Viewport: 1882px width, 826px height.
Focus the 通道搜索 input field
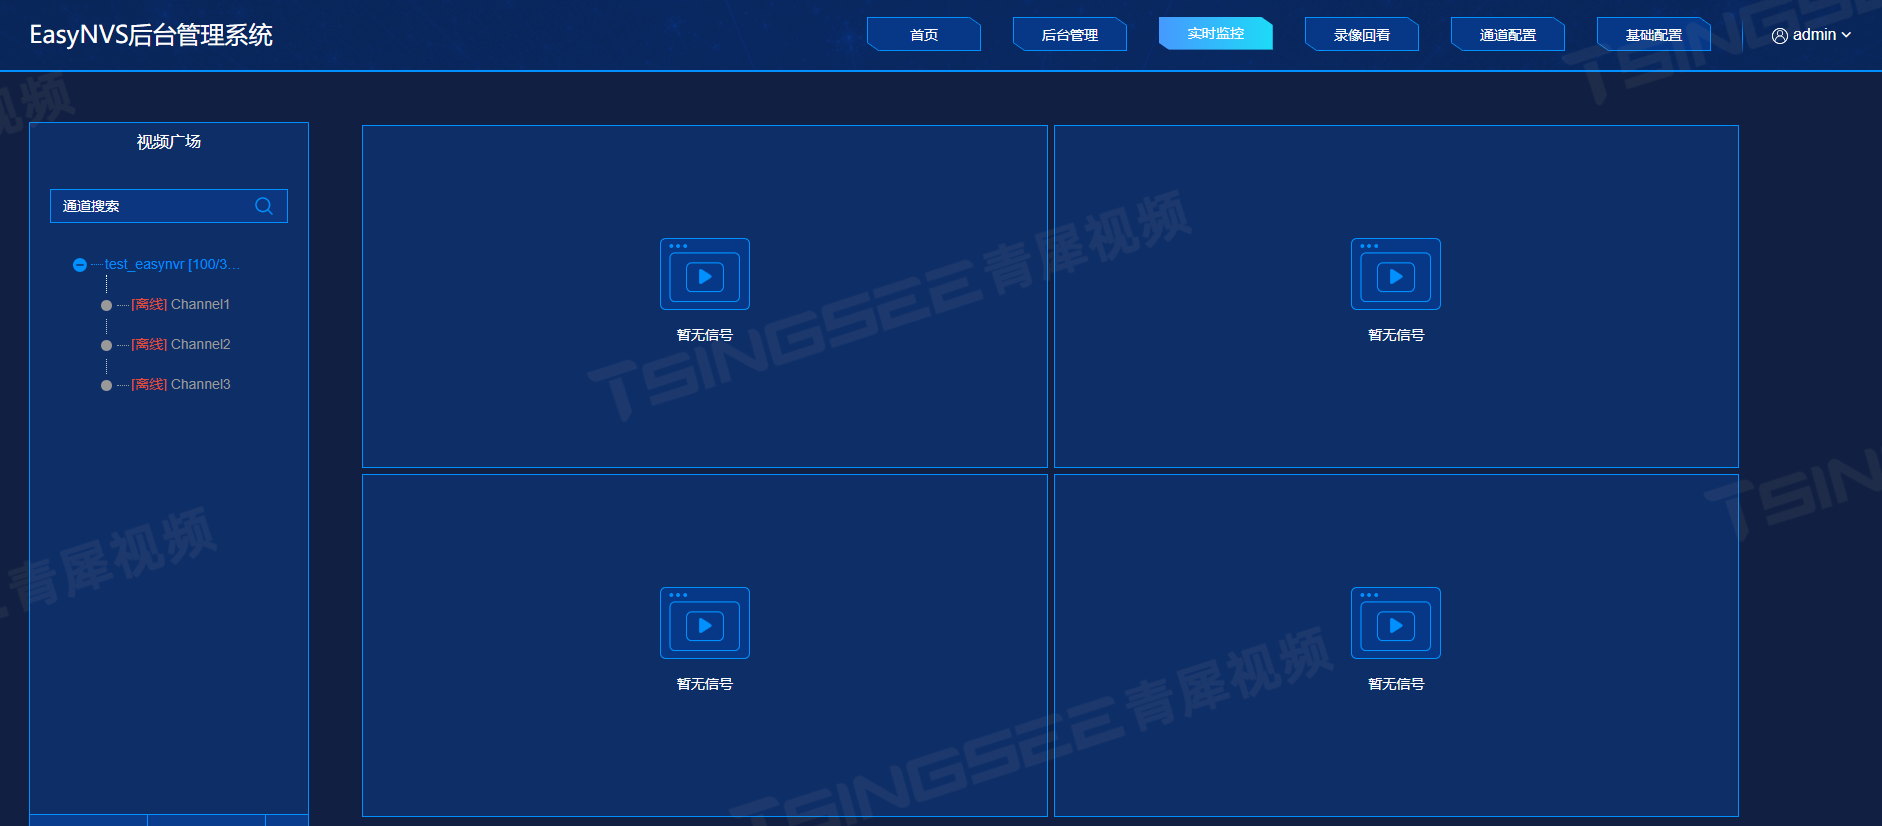(x=169, y=206)
